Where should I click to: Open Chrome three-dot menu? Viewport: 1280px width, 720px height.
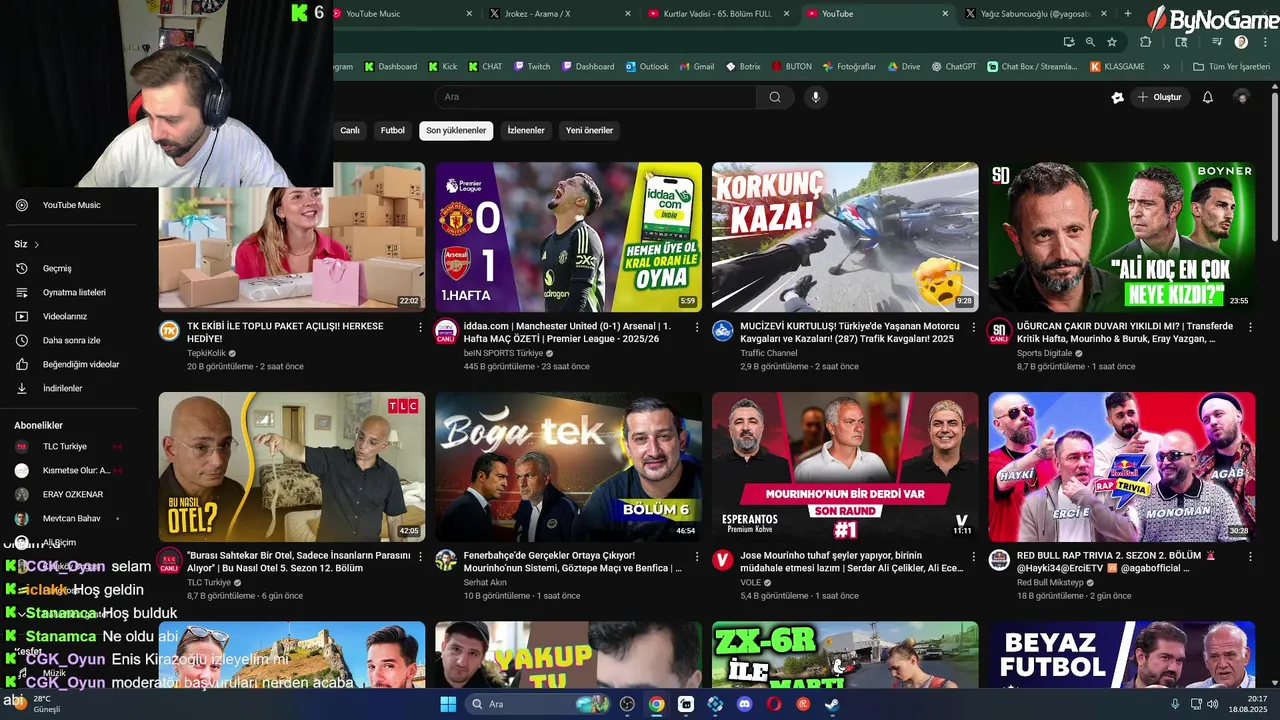pos(1264,42)
